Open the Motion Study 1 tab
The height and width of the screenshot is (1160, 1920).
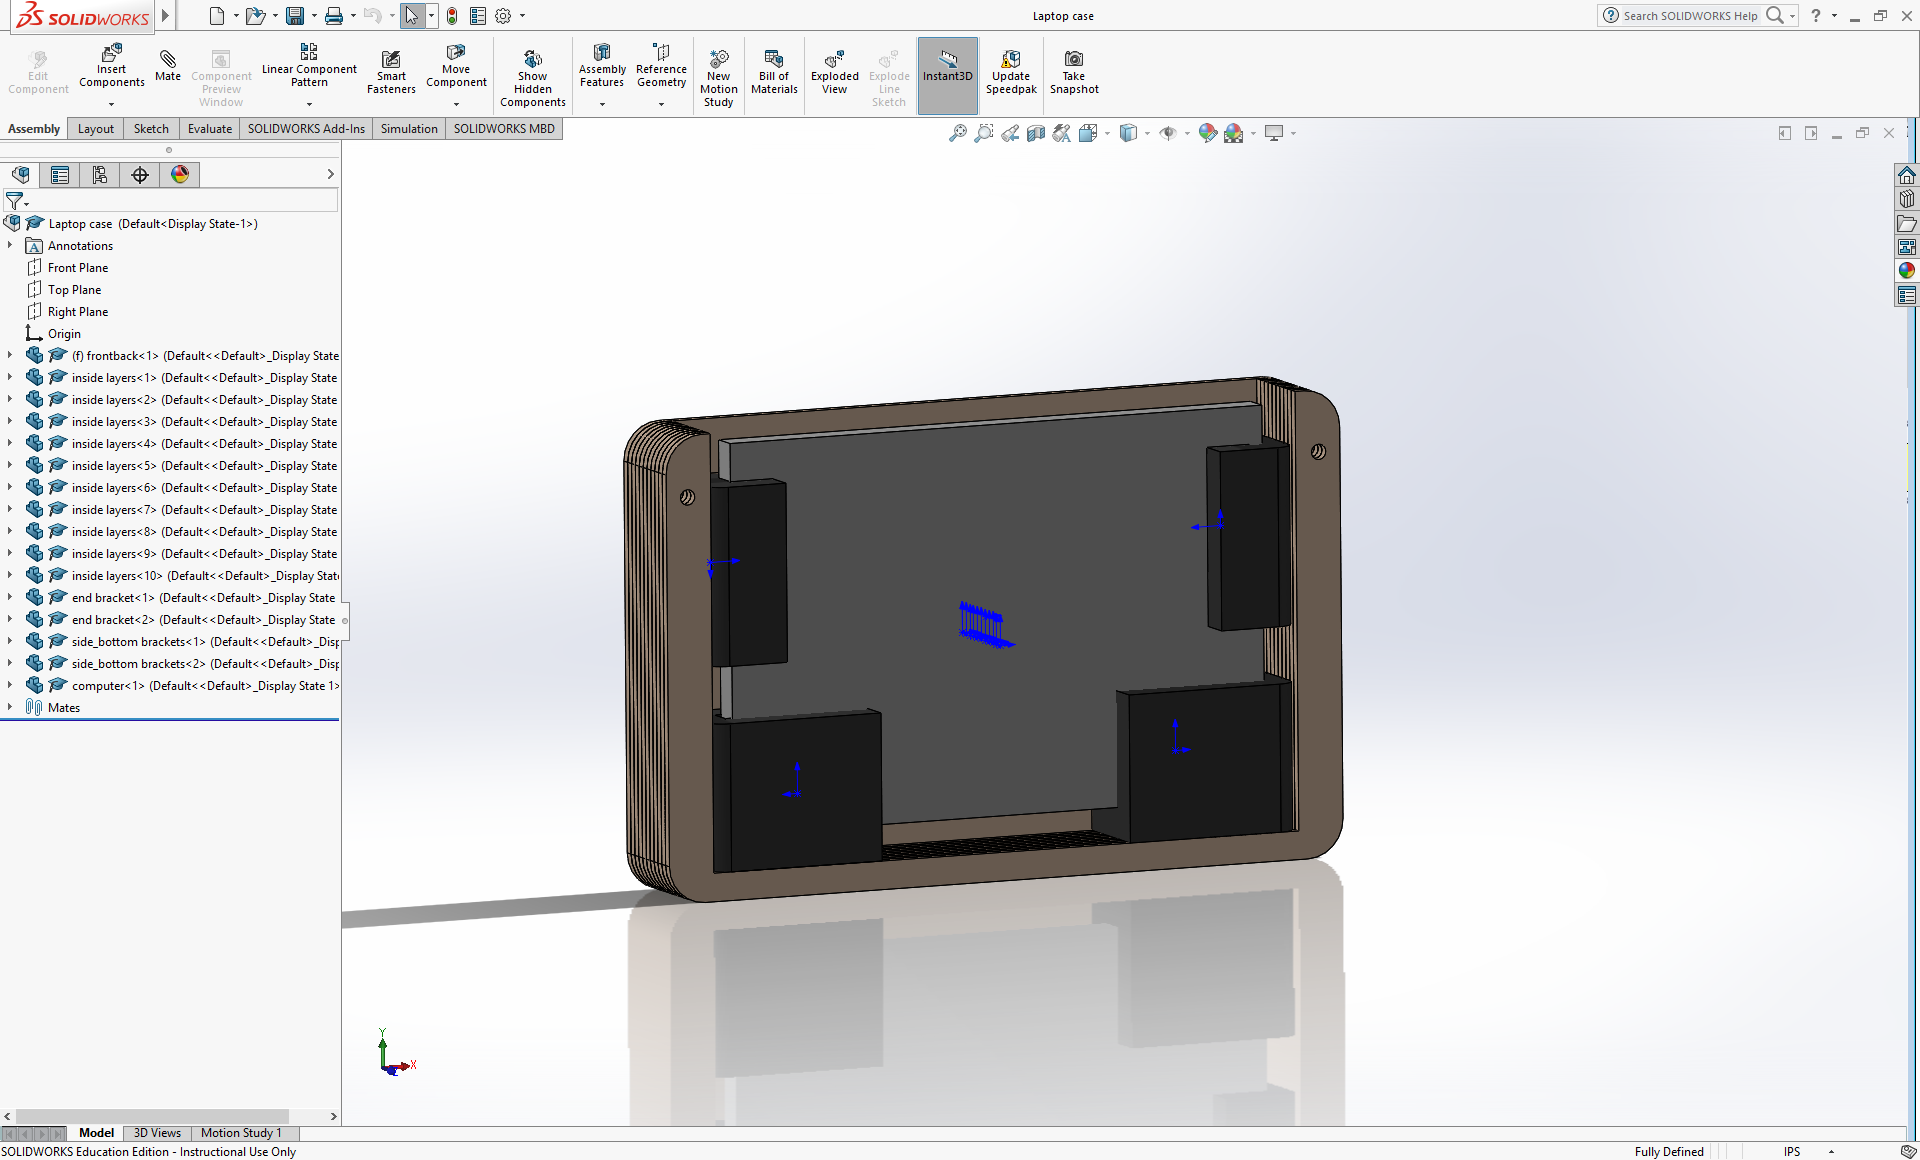(x=241, y=1133)
